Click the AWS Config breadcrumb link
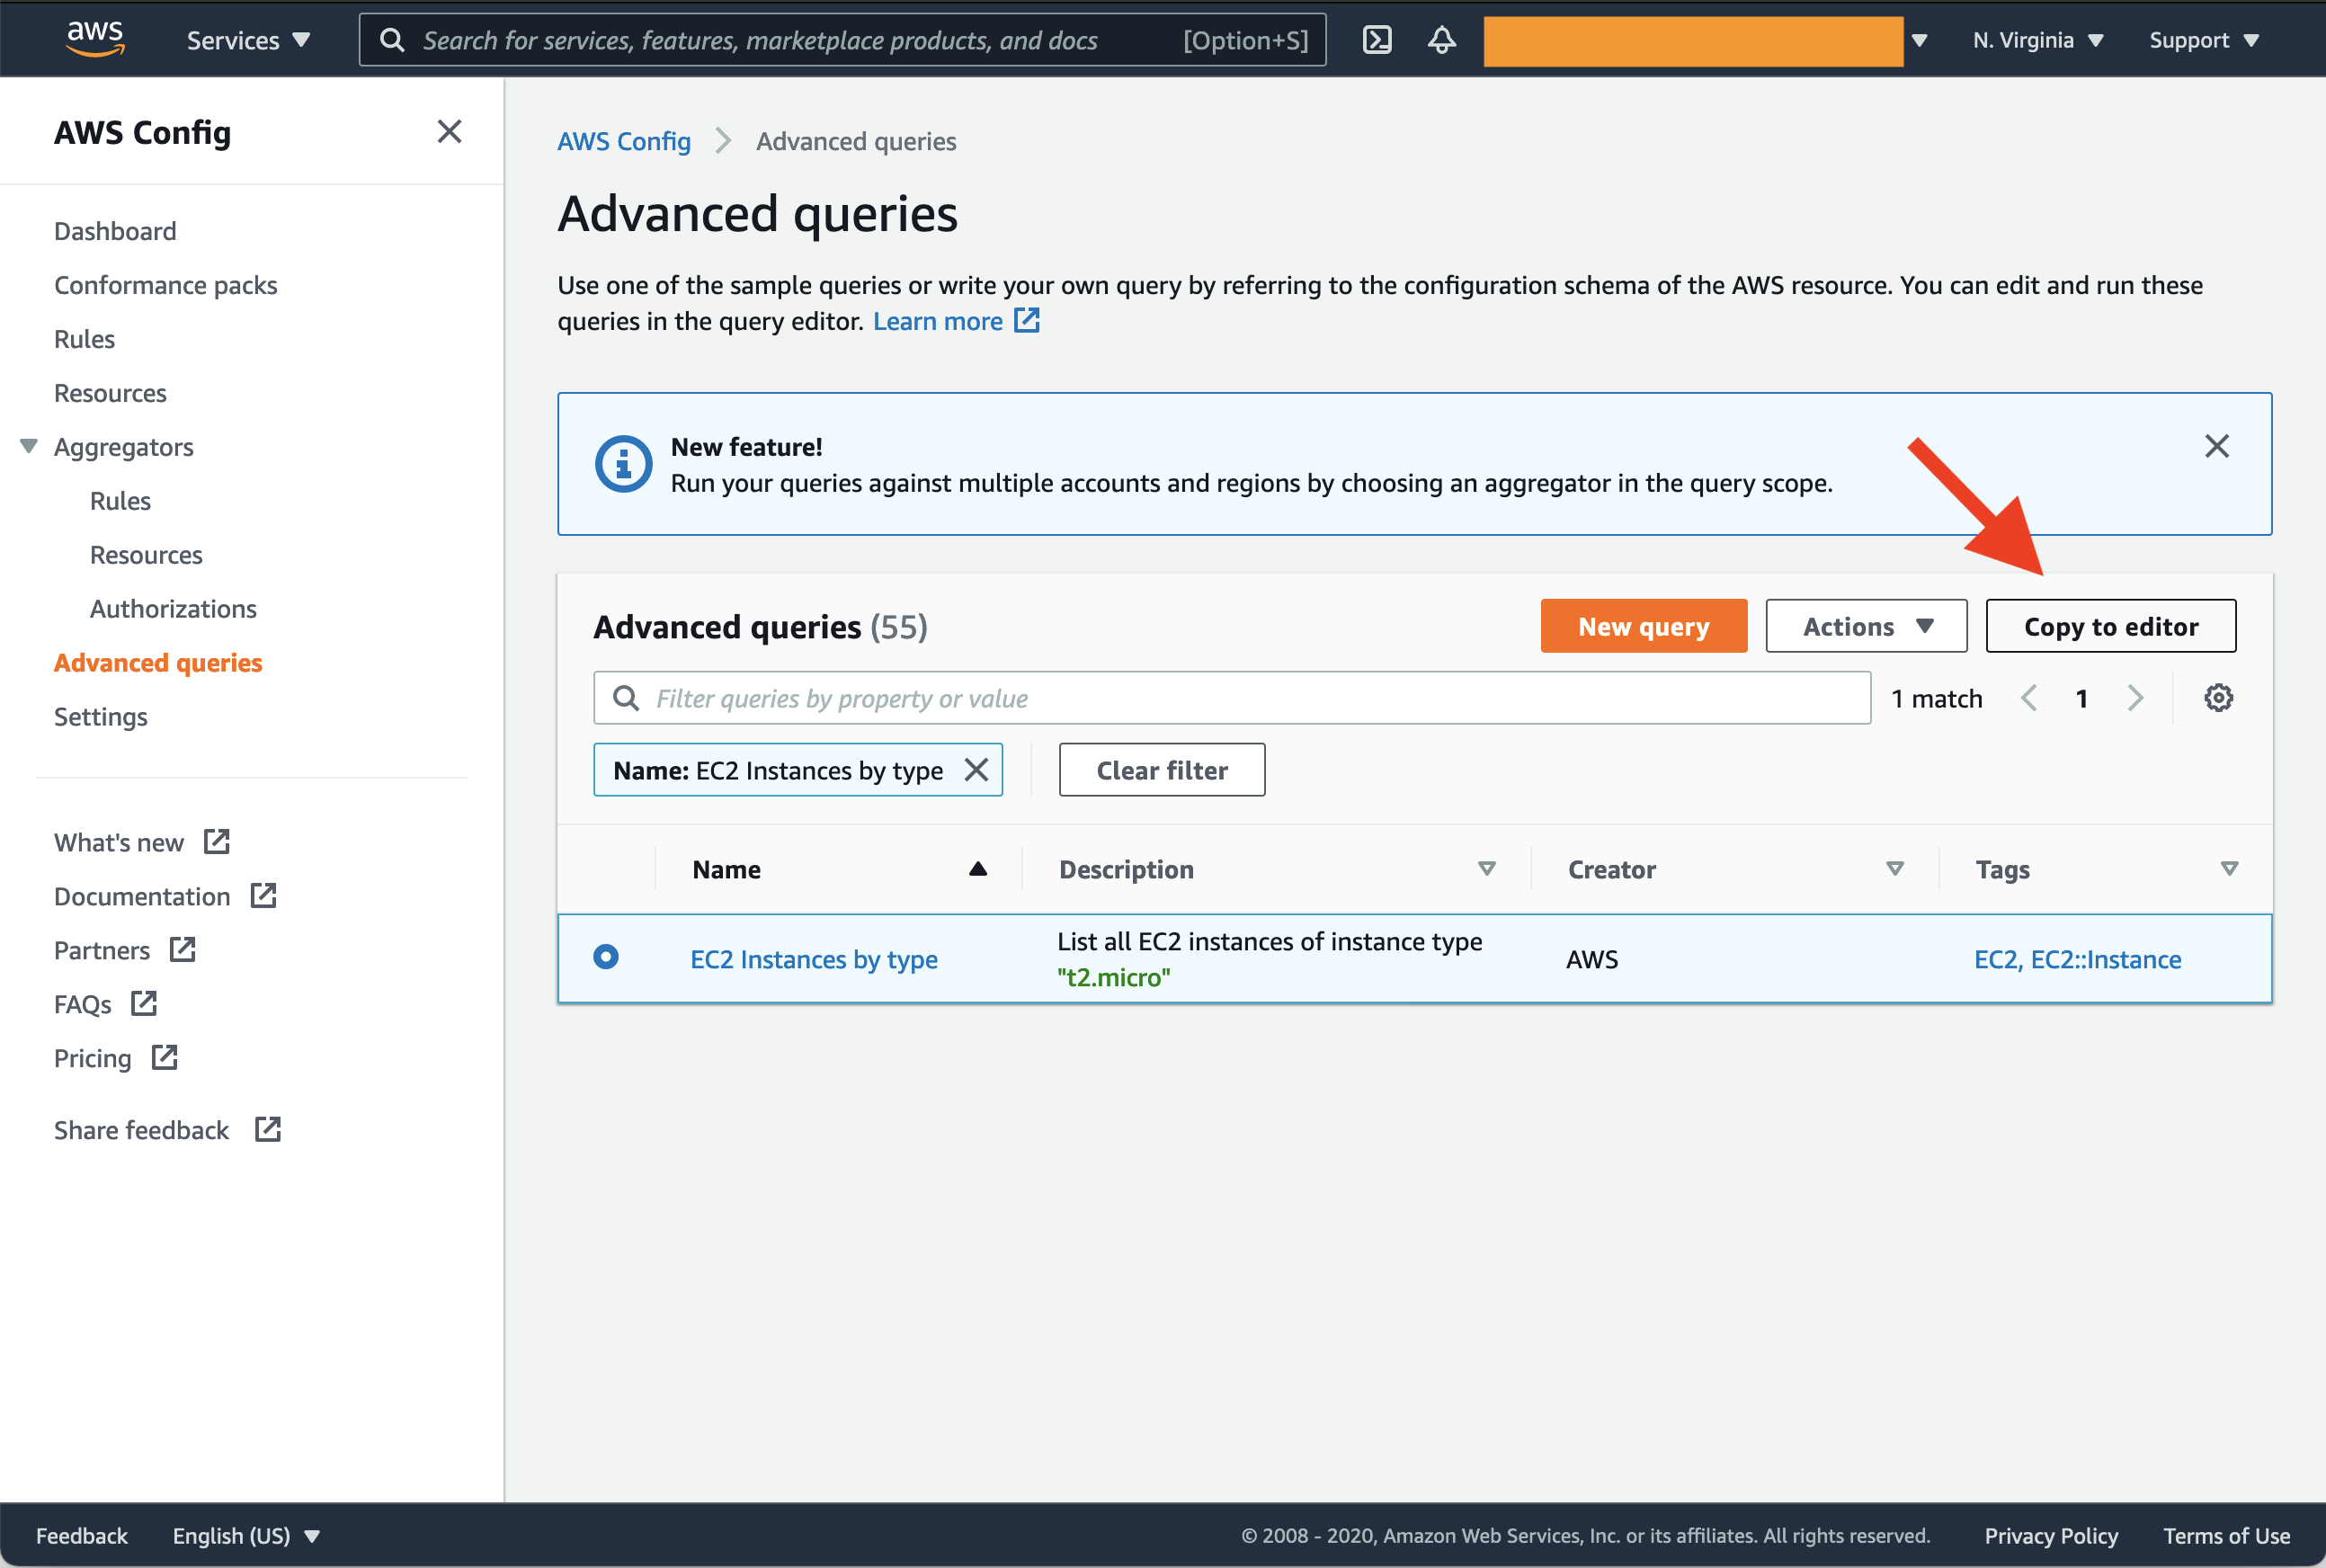The width and height of the screenshot is (2326, 1568). coord(624,141)
